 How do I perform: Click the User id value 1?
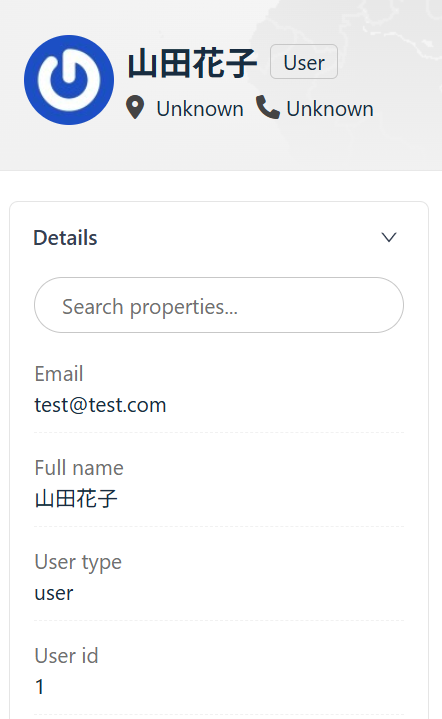(40, 687)
